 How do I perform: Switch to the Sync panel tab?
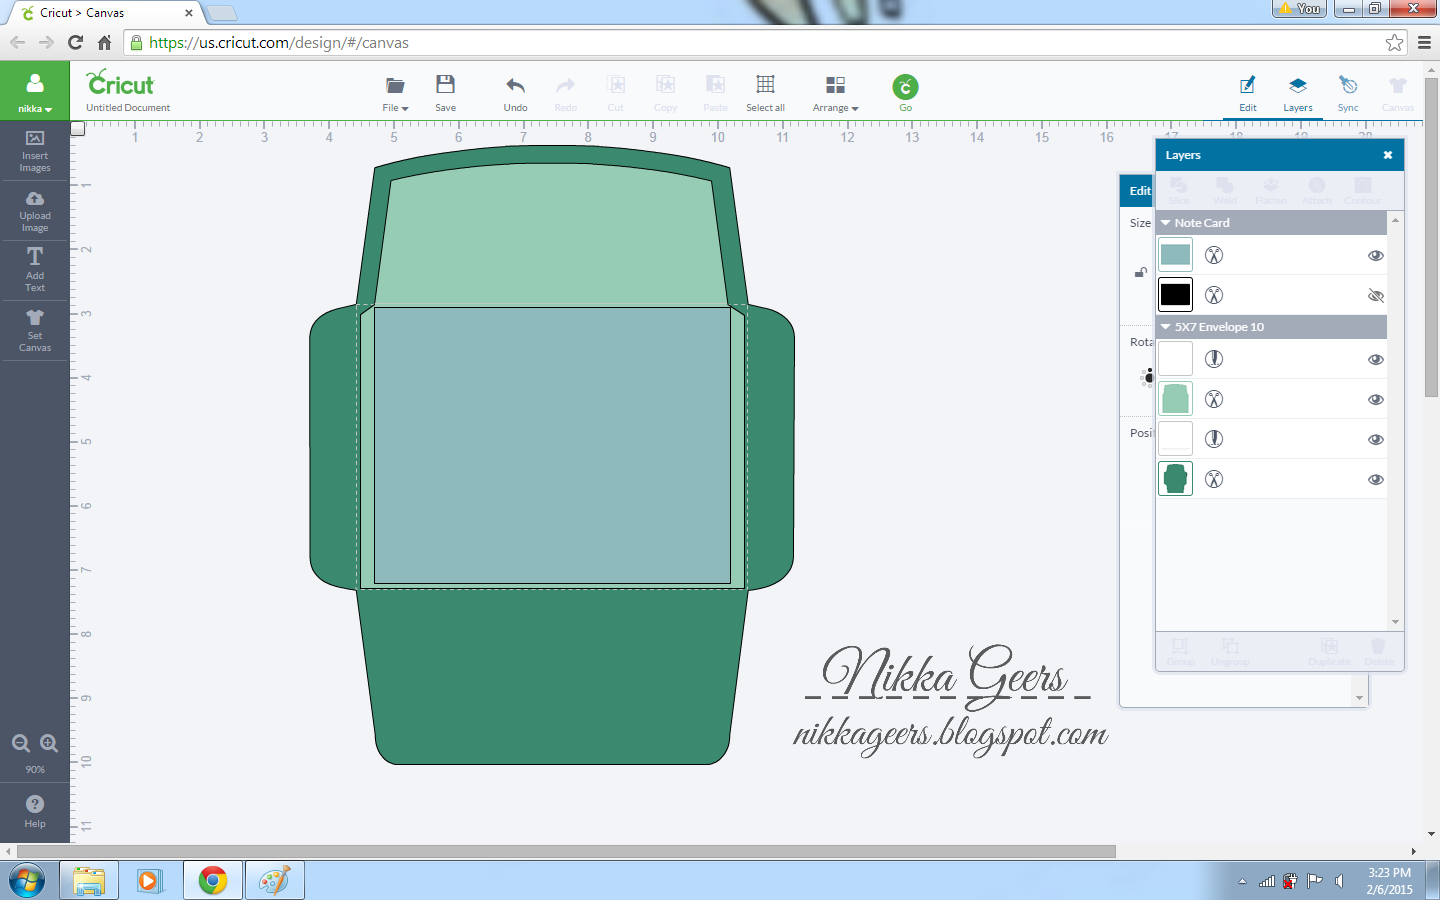pyautogui.click(x=1348, y=92)
